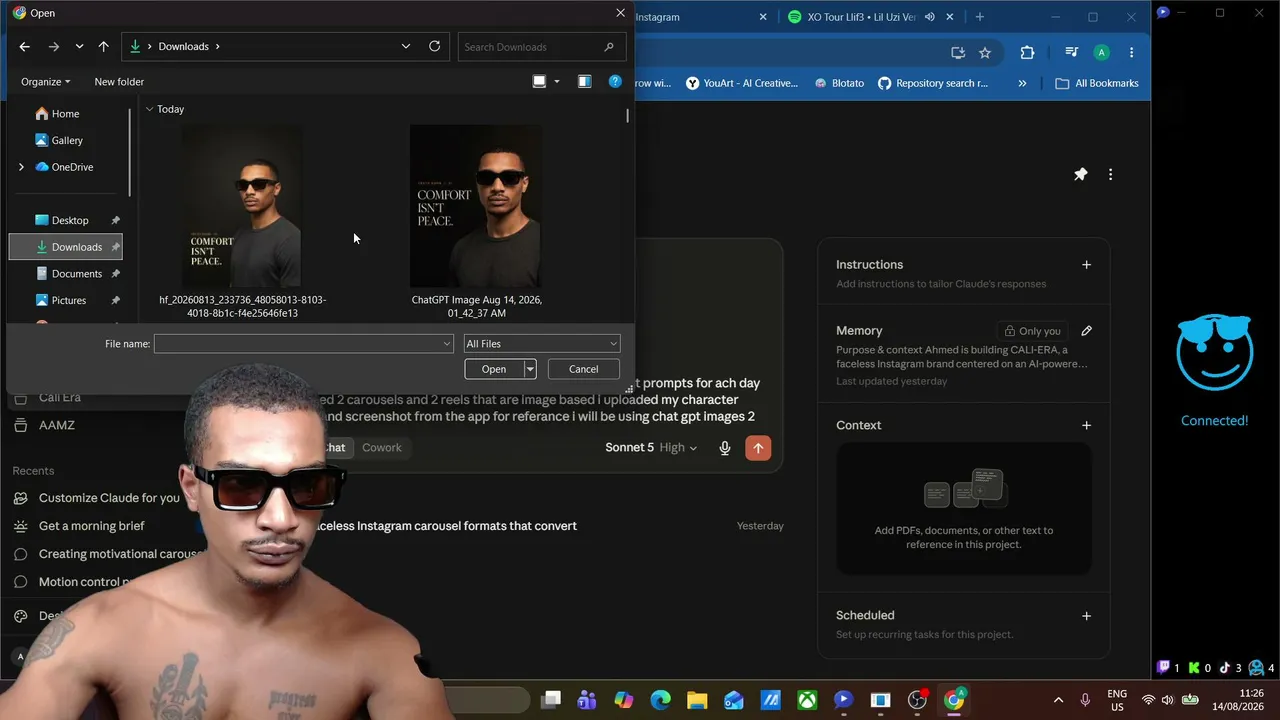Open the Customize Claude recent chat

[x=109, y=498]
